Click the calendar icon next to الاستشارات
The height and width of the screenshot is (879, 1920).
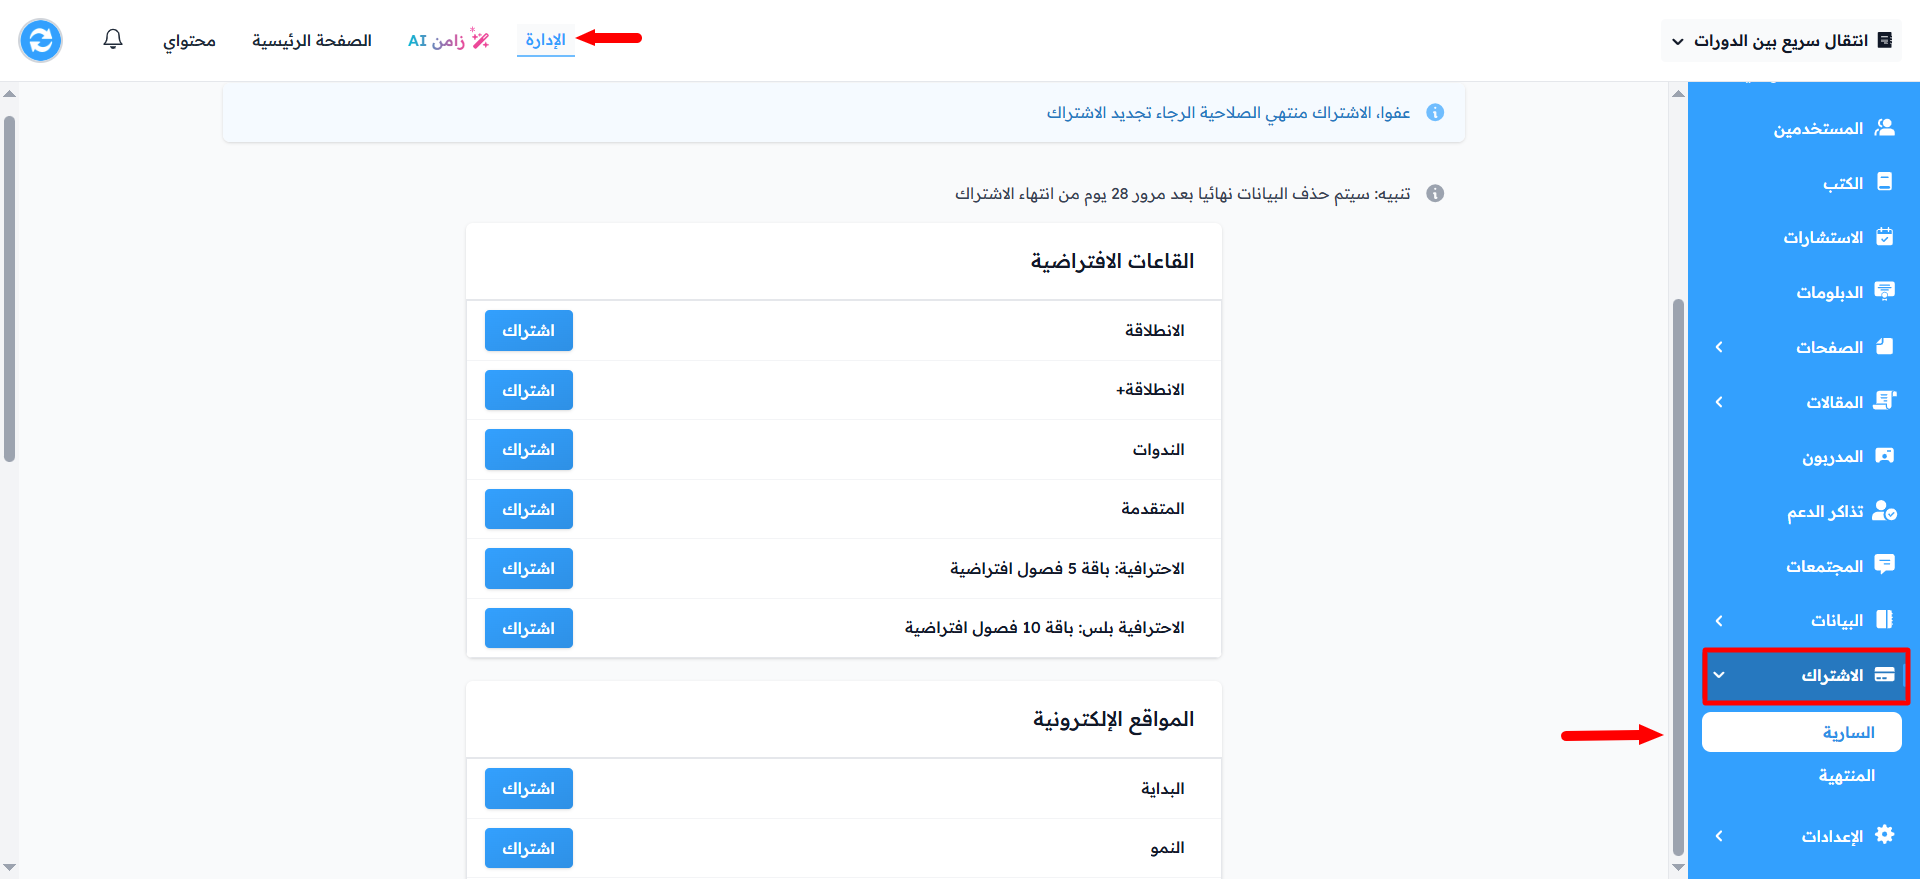1885,237
